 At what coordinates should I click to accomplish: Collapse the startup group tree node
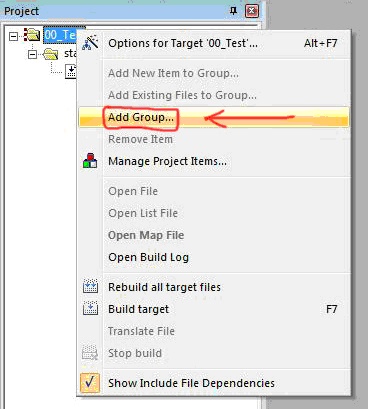point(32,54)
